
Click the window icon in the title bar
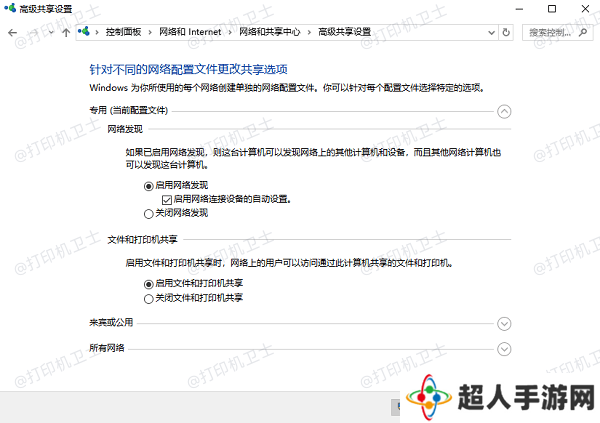[x=9, y=9]
